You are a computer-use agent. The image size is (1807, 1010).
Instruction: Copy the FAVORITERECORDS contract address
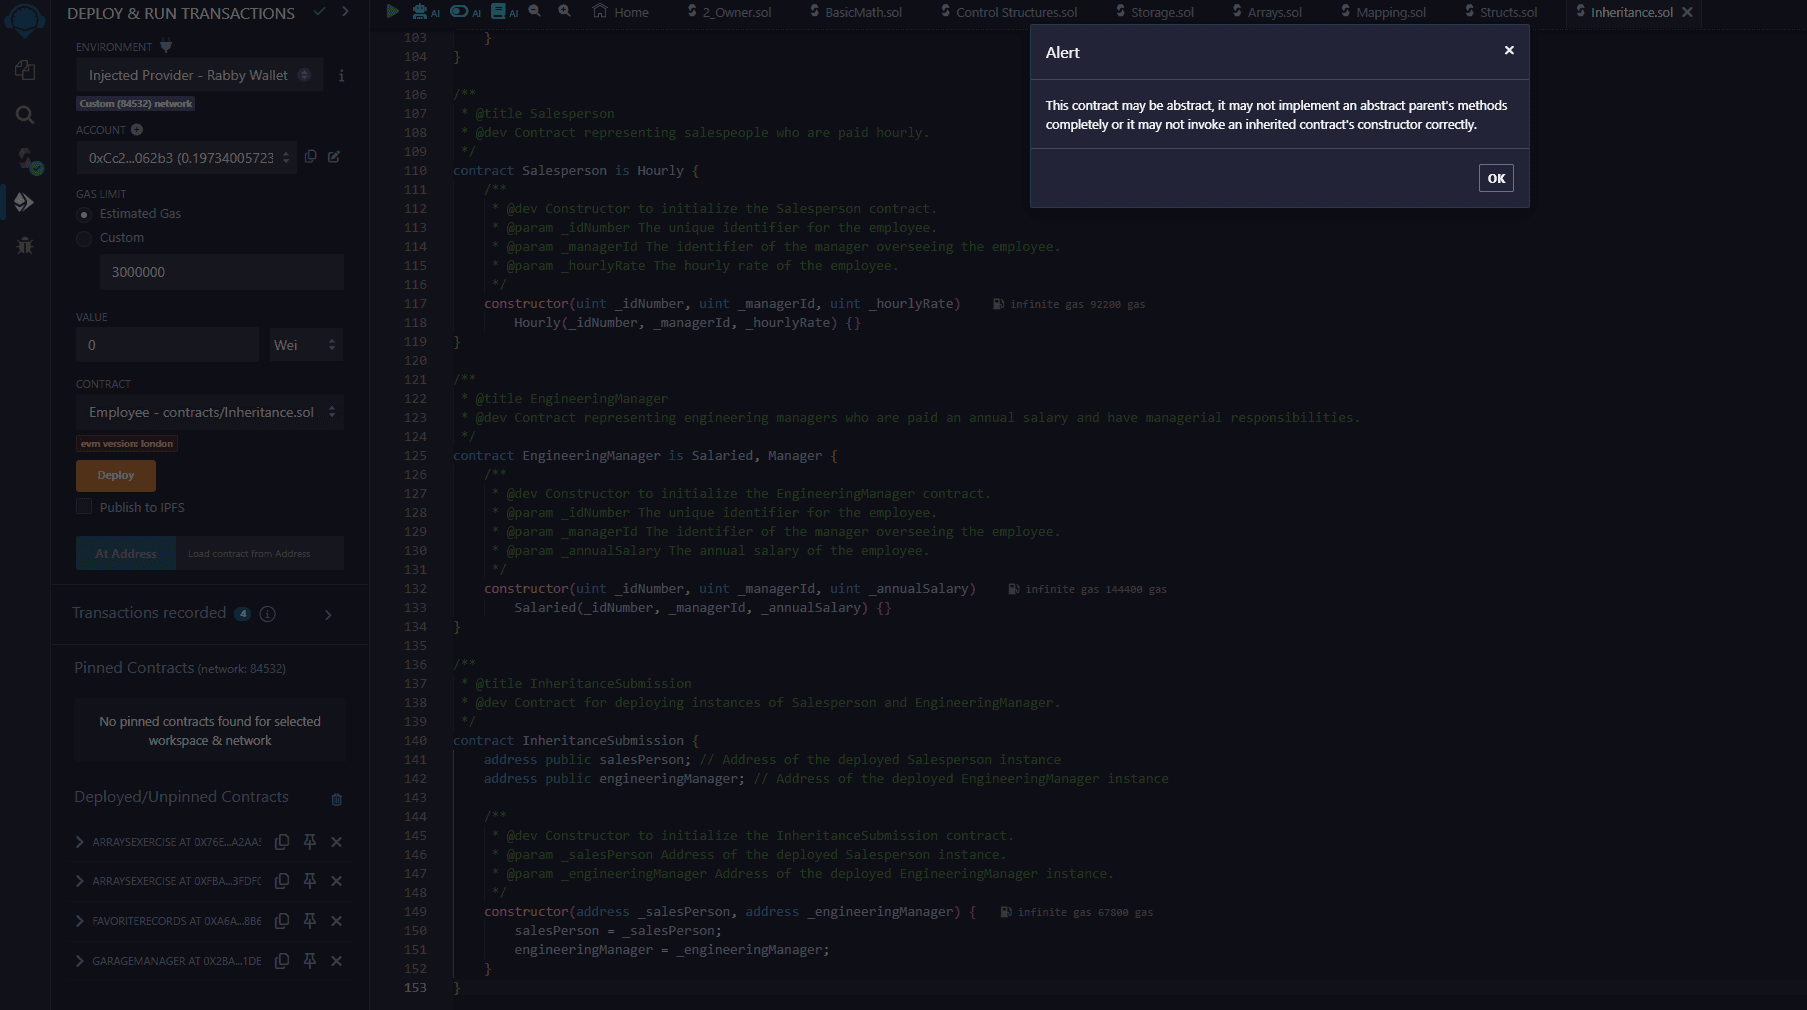282,921
